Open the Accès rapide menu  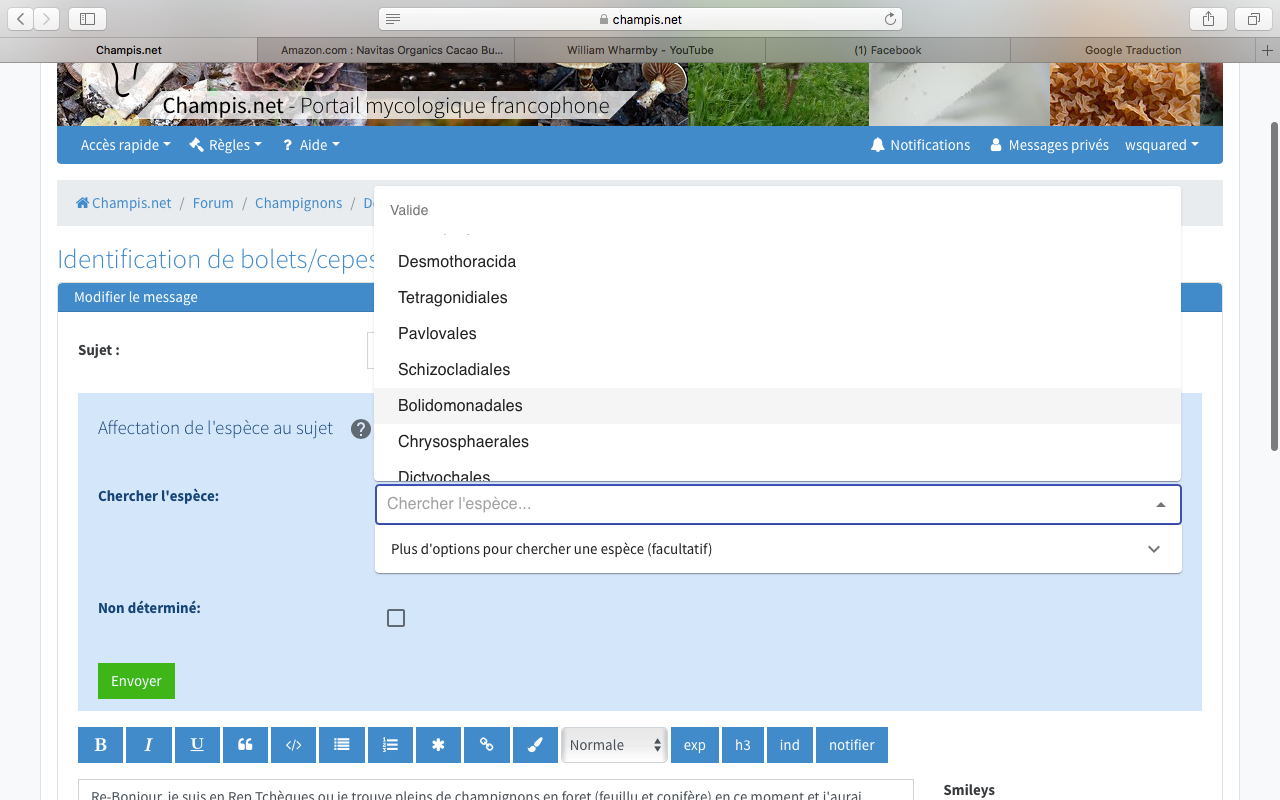click(x=125, y=145)
